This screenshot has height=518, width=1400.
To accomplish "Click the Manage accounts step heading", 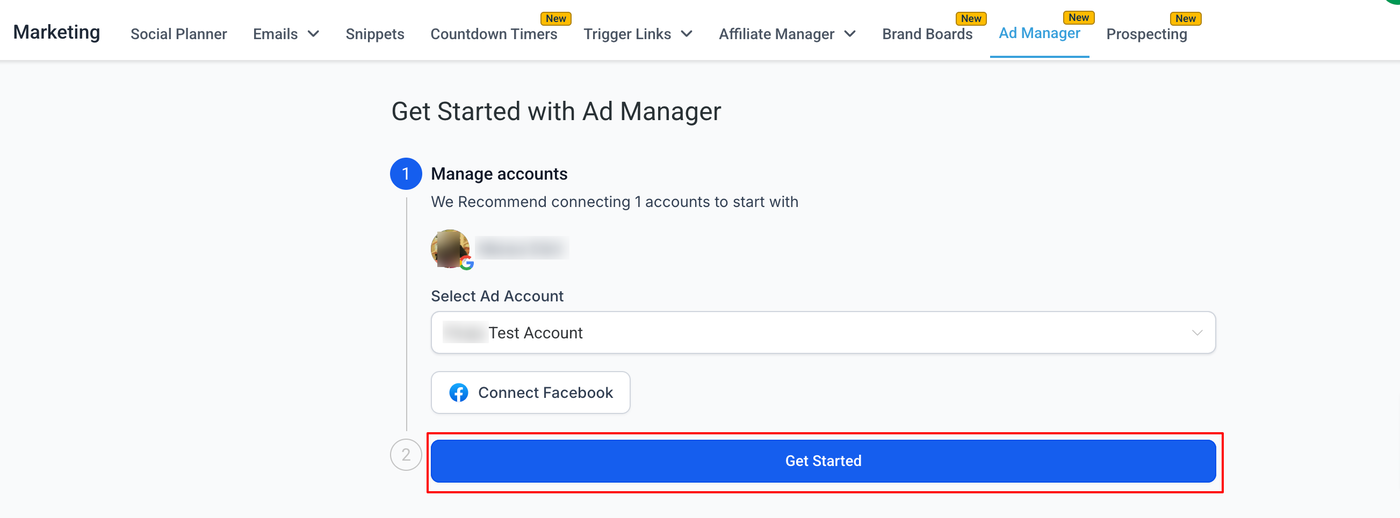I will pyautogui.click(x=499, y=174).
